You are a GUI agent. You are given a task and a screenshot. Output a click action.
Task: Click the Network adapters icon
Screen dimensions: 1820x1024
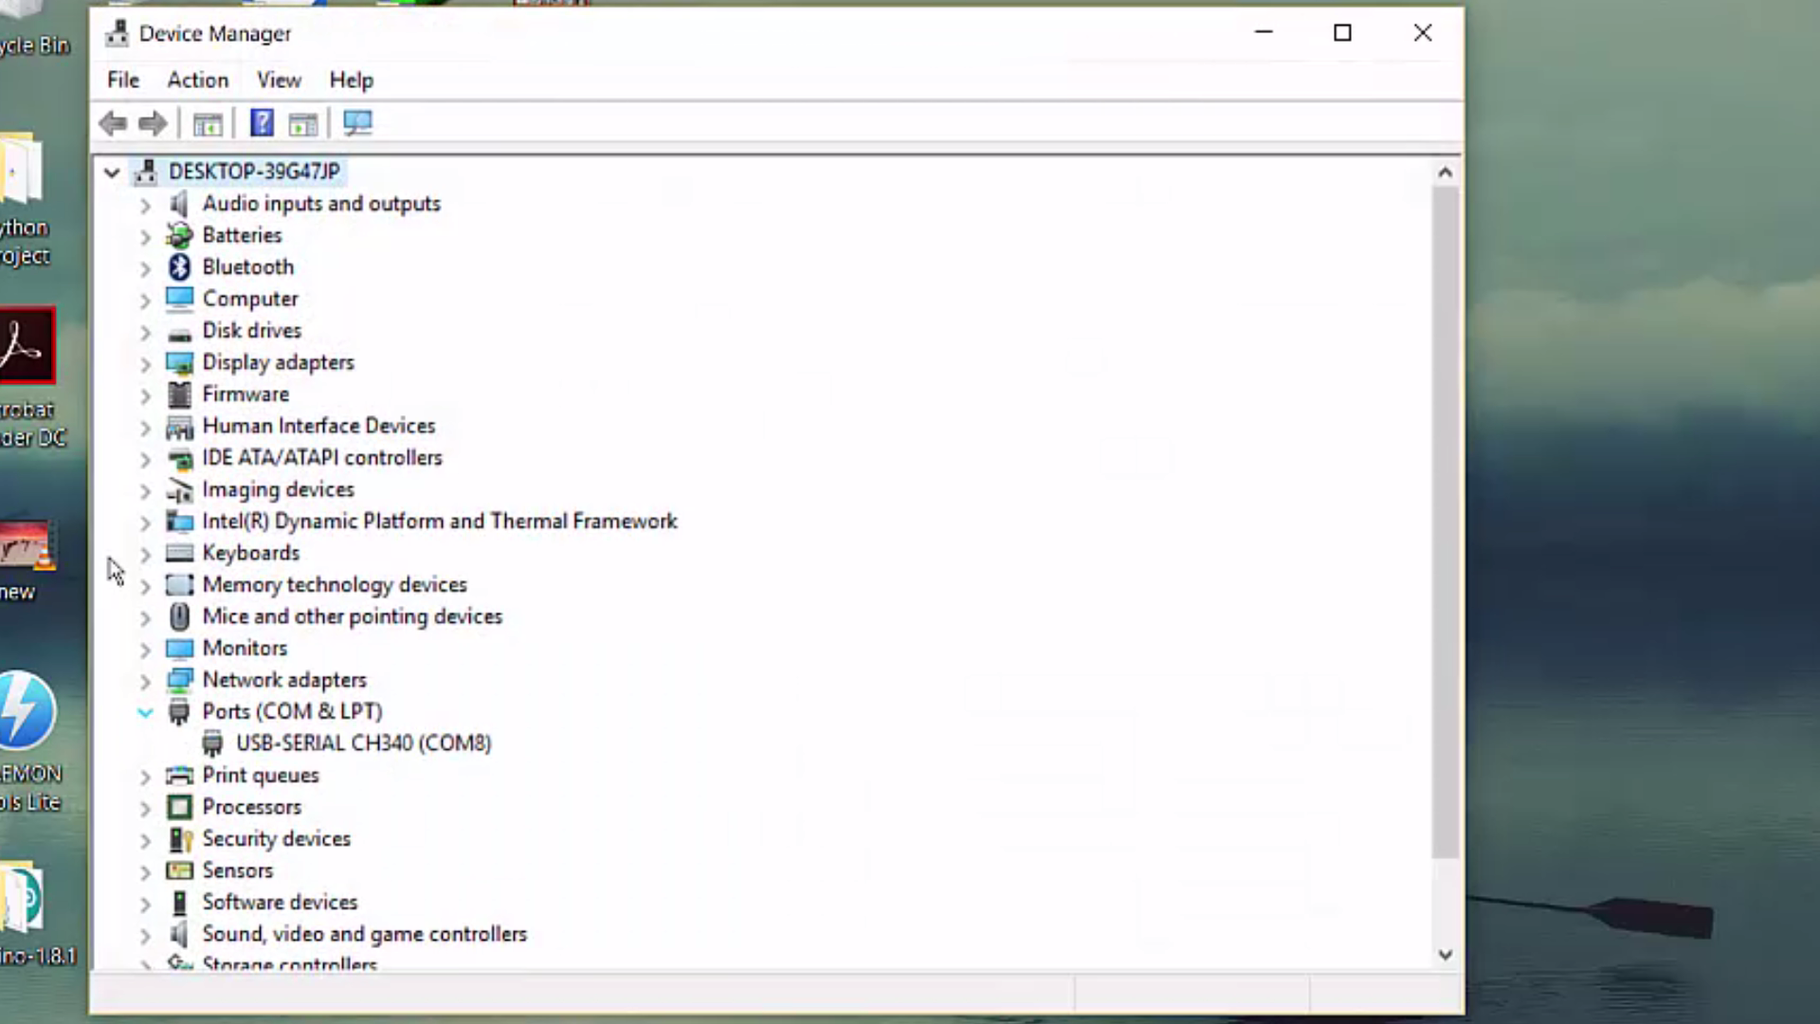[x=179, y=680]
